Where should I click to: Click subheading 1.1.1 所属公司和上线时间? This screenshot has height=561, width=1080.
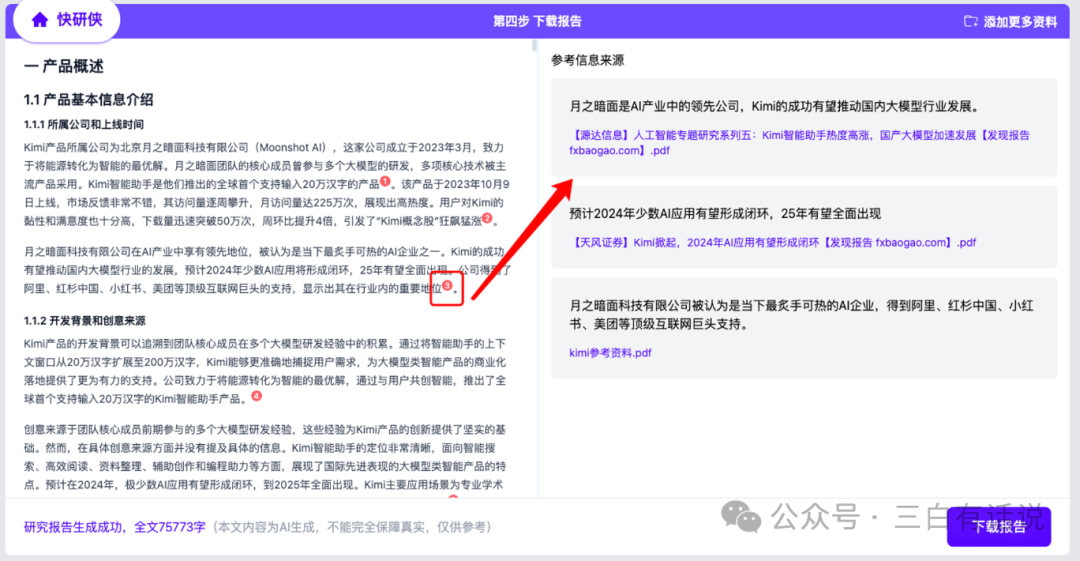(83, 125)
